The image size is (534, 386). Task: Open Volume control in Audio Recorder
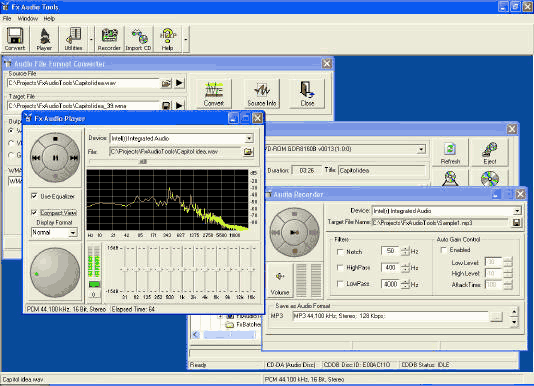tap(280, 280)
